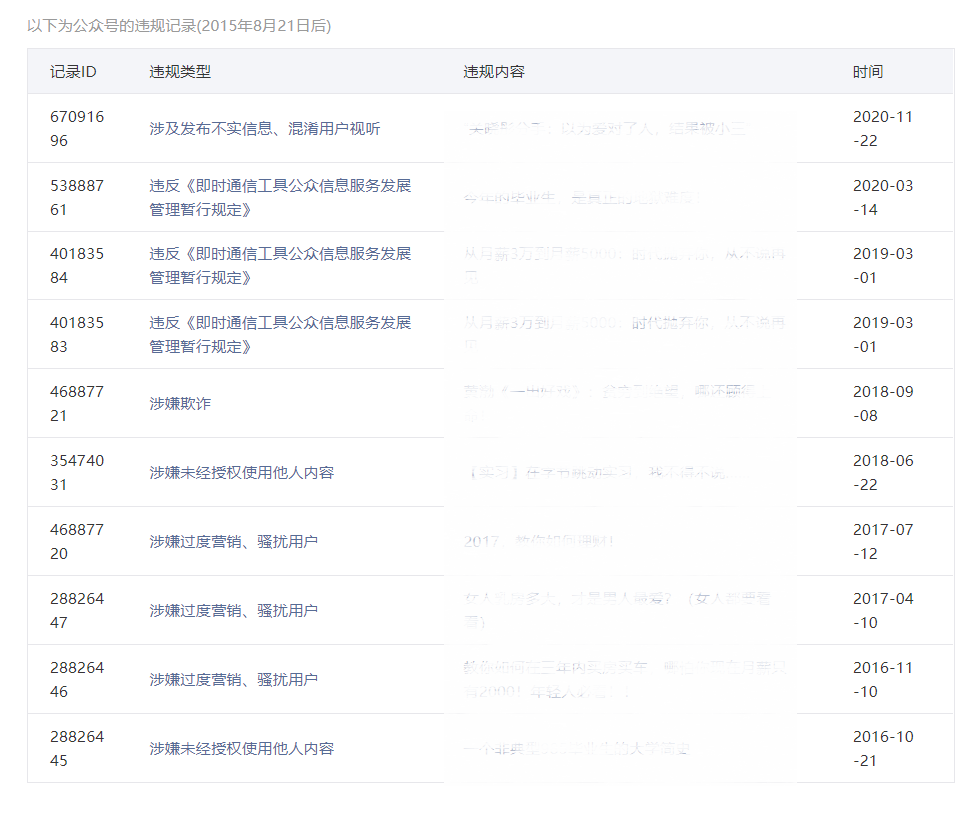This screenshot has height=824, width=969.
Task: Click the date 2020-03-14
Action: 883,198
